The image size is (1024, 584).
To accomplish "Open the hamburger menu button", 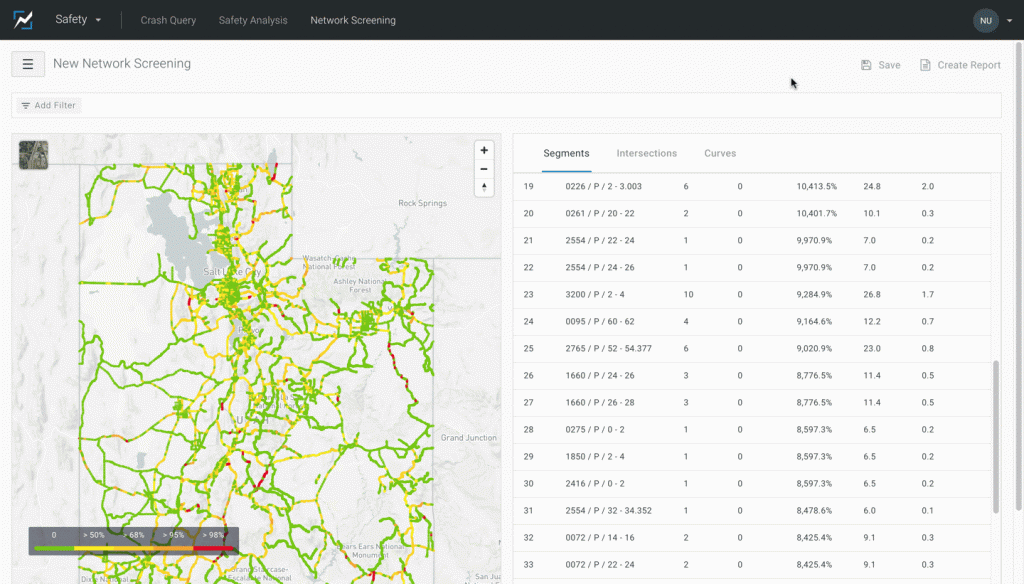I will point(28,64).
